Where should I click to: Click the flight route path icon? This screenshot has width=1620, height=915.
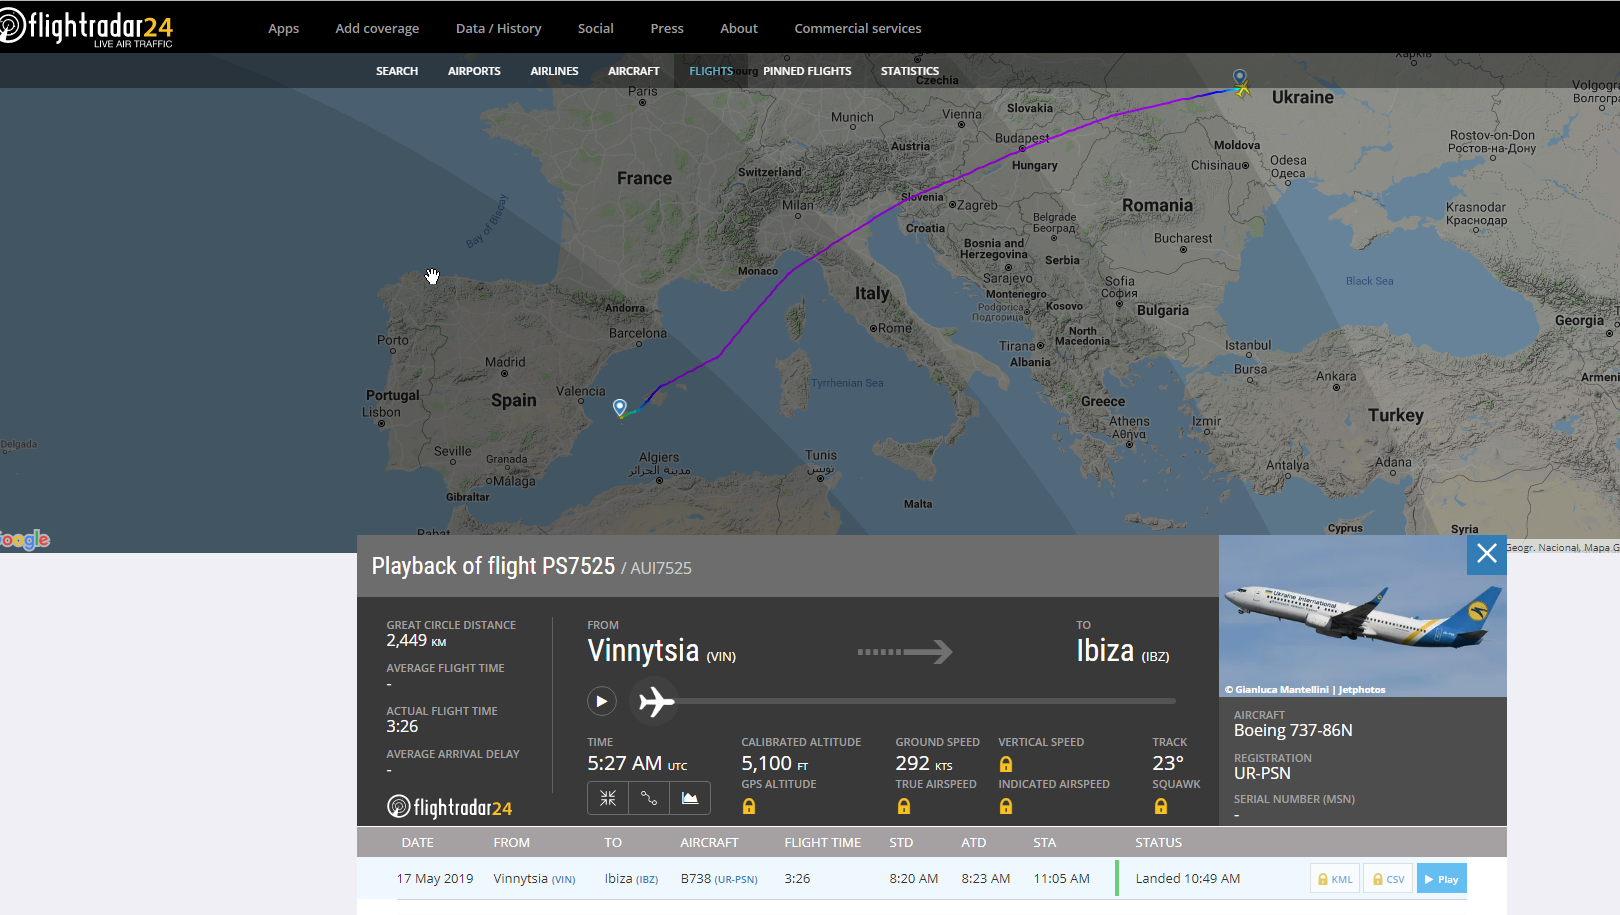point(649,798)
